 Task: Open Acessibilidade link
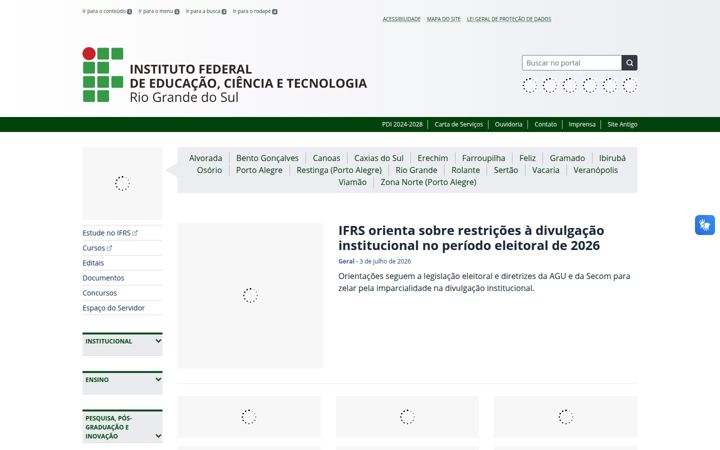401,19
